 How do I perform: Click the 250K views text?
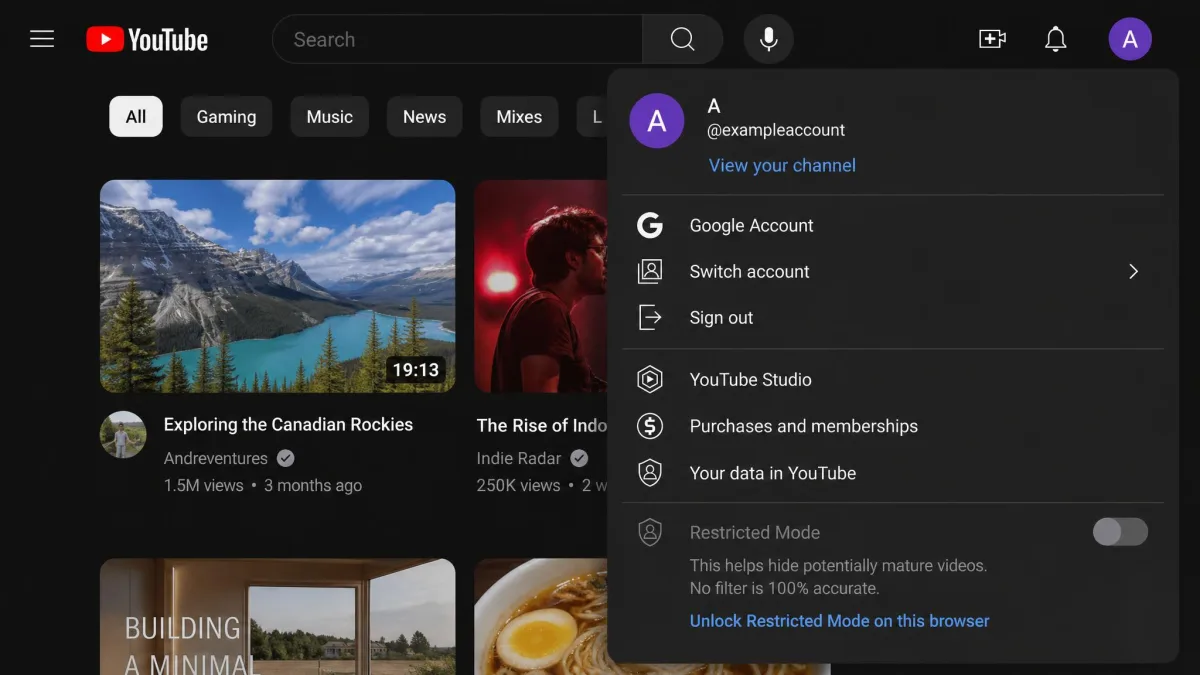click(519, 485)
